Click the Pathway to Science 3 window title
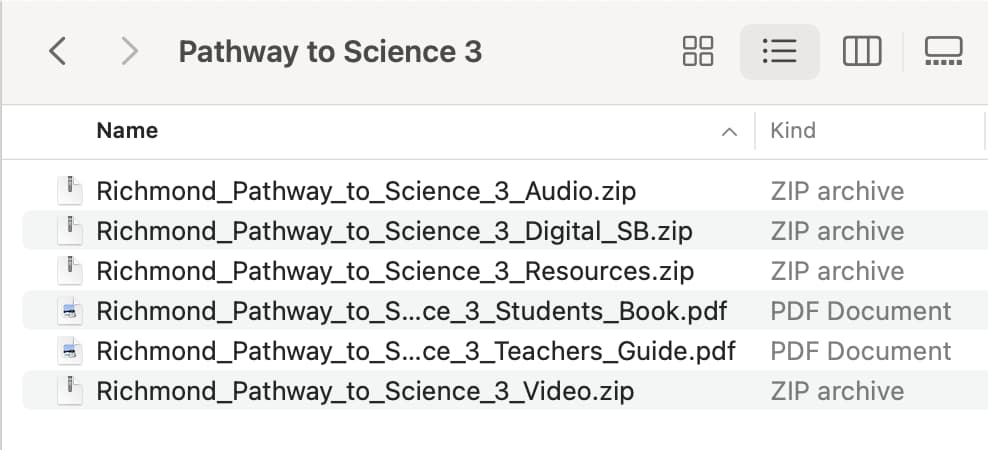 click(330, 52)
